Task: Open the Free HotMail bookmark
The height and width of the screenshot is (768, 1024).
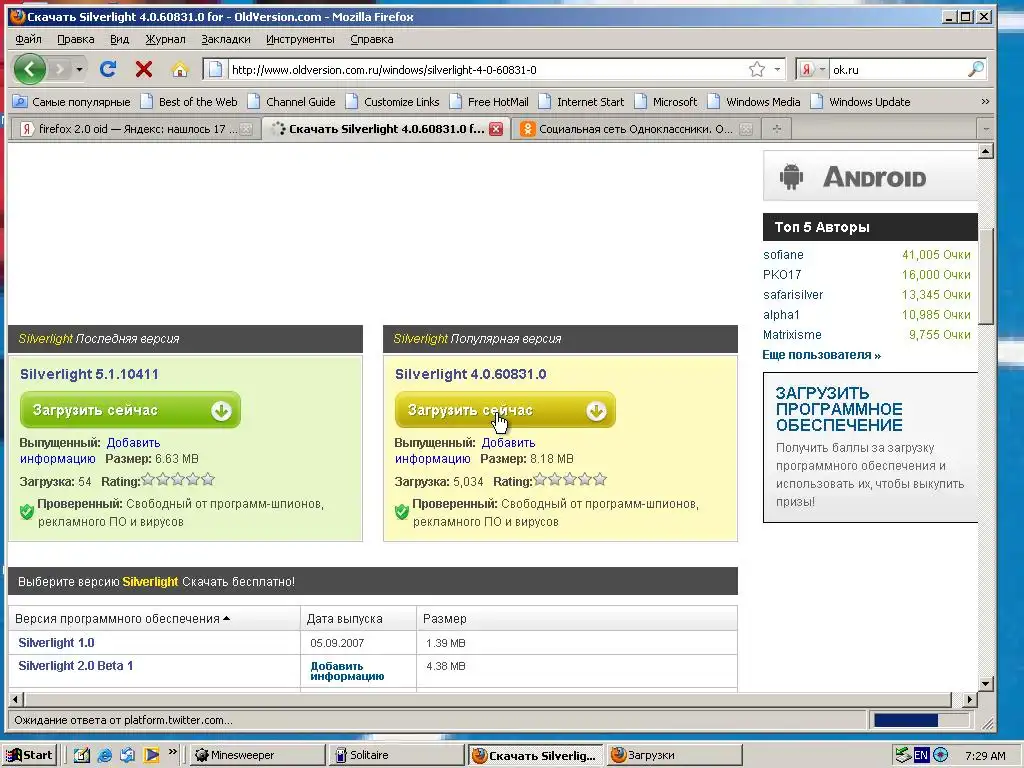Action: pos(489,102)
